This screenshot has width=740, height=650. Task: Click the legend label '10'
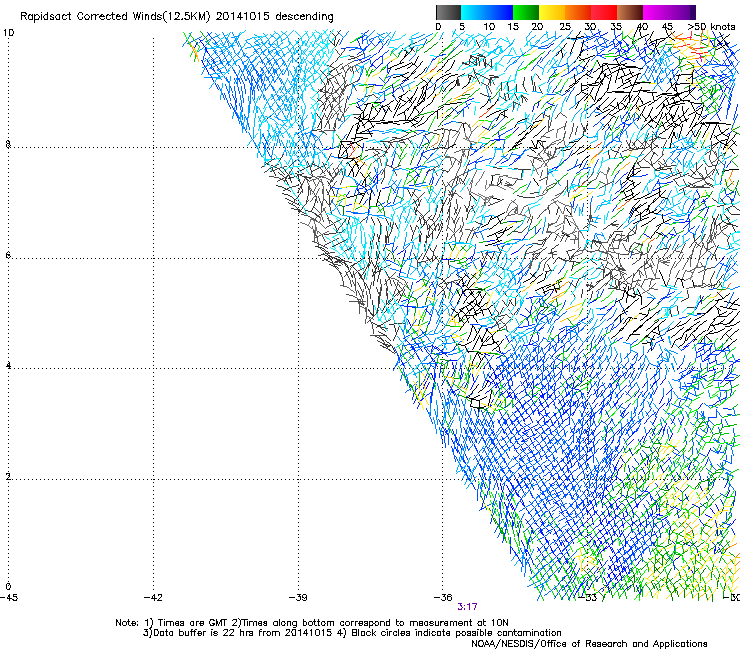point(489,26)
